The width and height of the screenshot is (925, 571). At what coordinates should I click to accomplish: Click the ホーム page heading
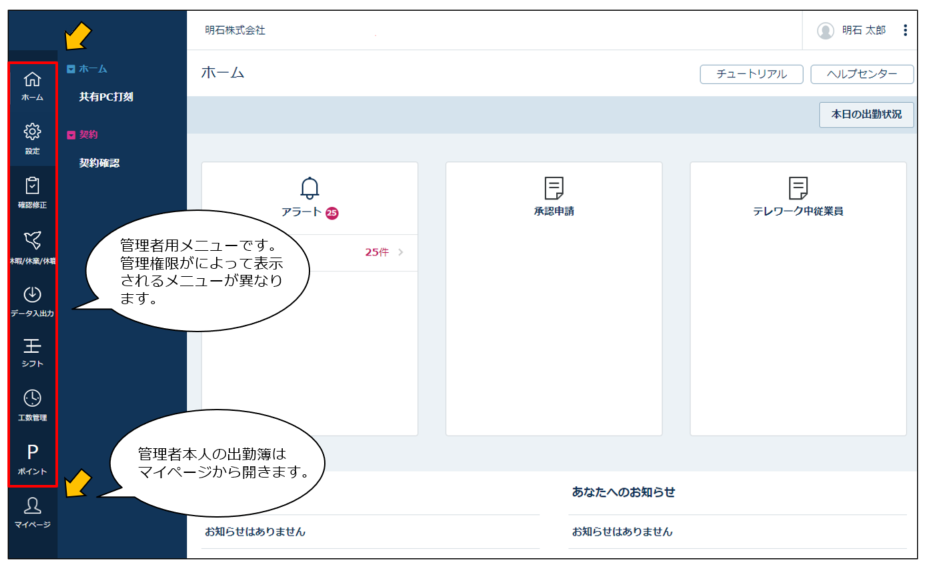(222, 73)
